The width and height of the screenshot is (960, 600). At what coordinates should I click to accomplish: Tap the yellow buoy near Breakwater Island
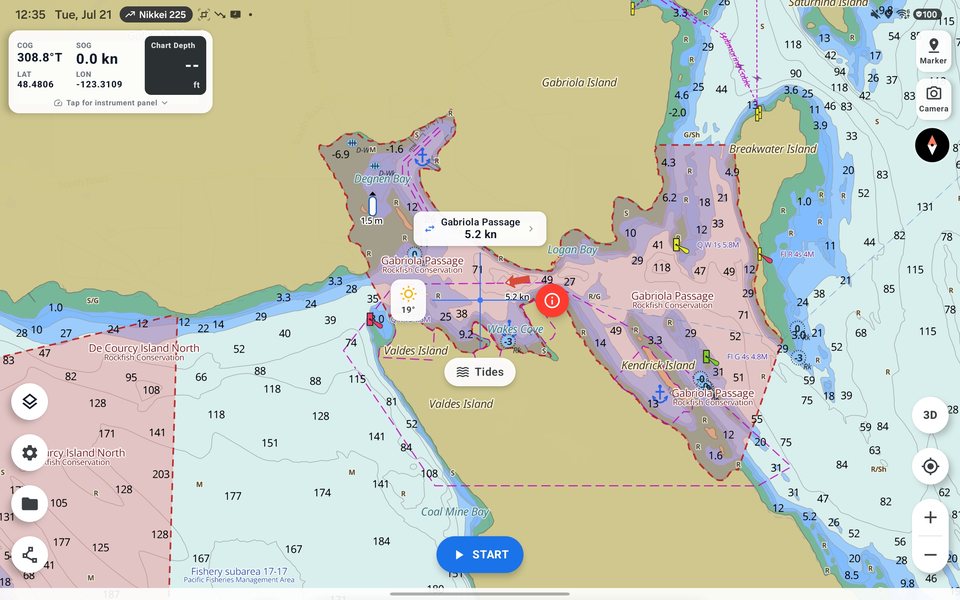click(x=758, y=114)
